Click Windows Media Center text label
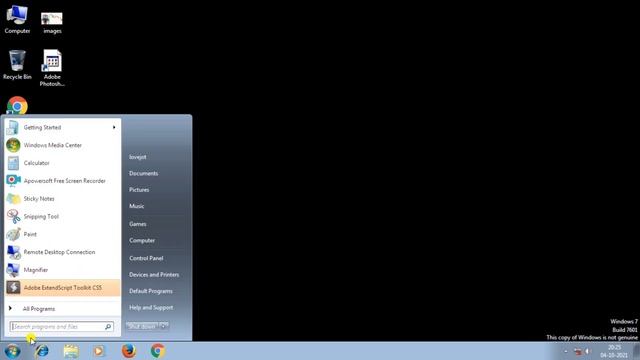This screenshot has height=360, width=640. [x=53, y=145]
